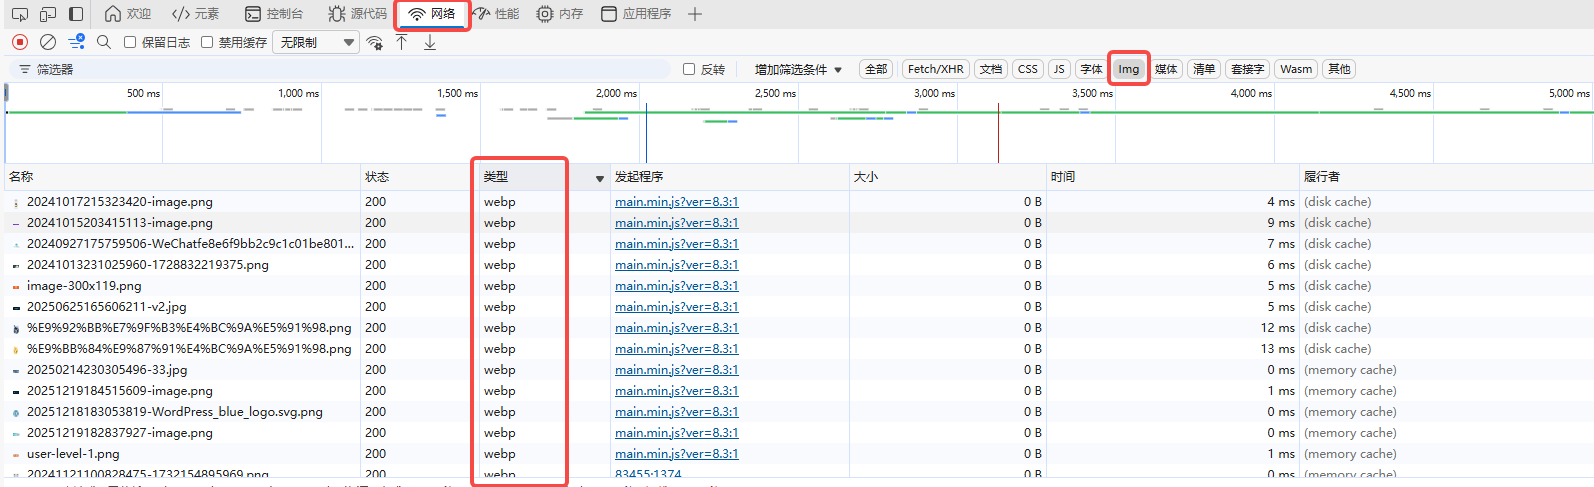Click file icon beside 20250625165606211-v2.jpg
1594x487 pixels.
click(x=16, y=307)
